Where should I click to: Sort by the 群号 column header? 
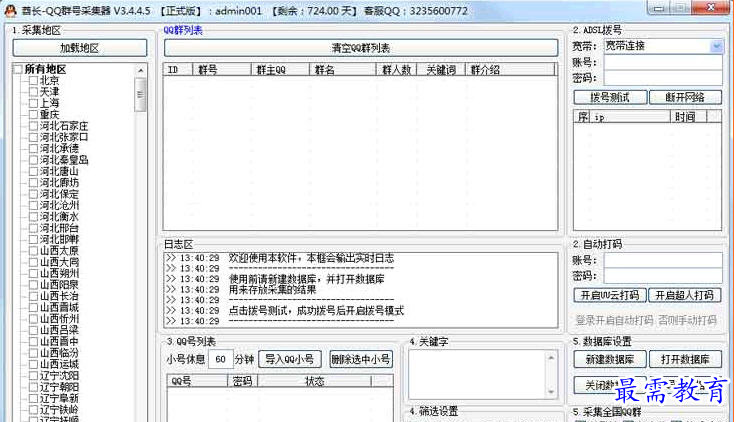222,69
